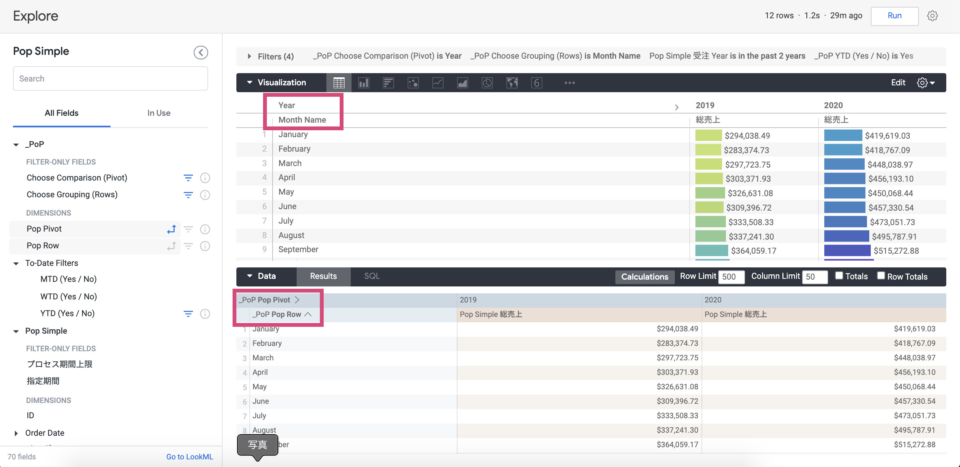This screenshot has height=467, width=960.
Task: Click info icon for Choose Grouping (Rows)
Action: click(205, 195)
